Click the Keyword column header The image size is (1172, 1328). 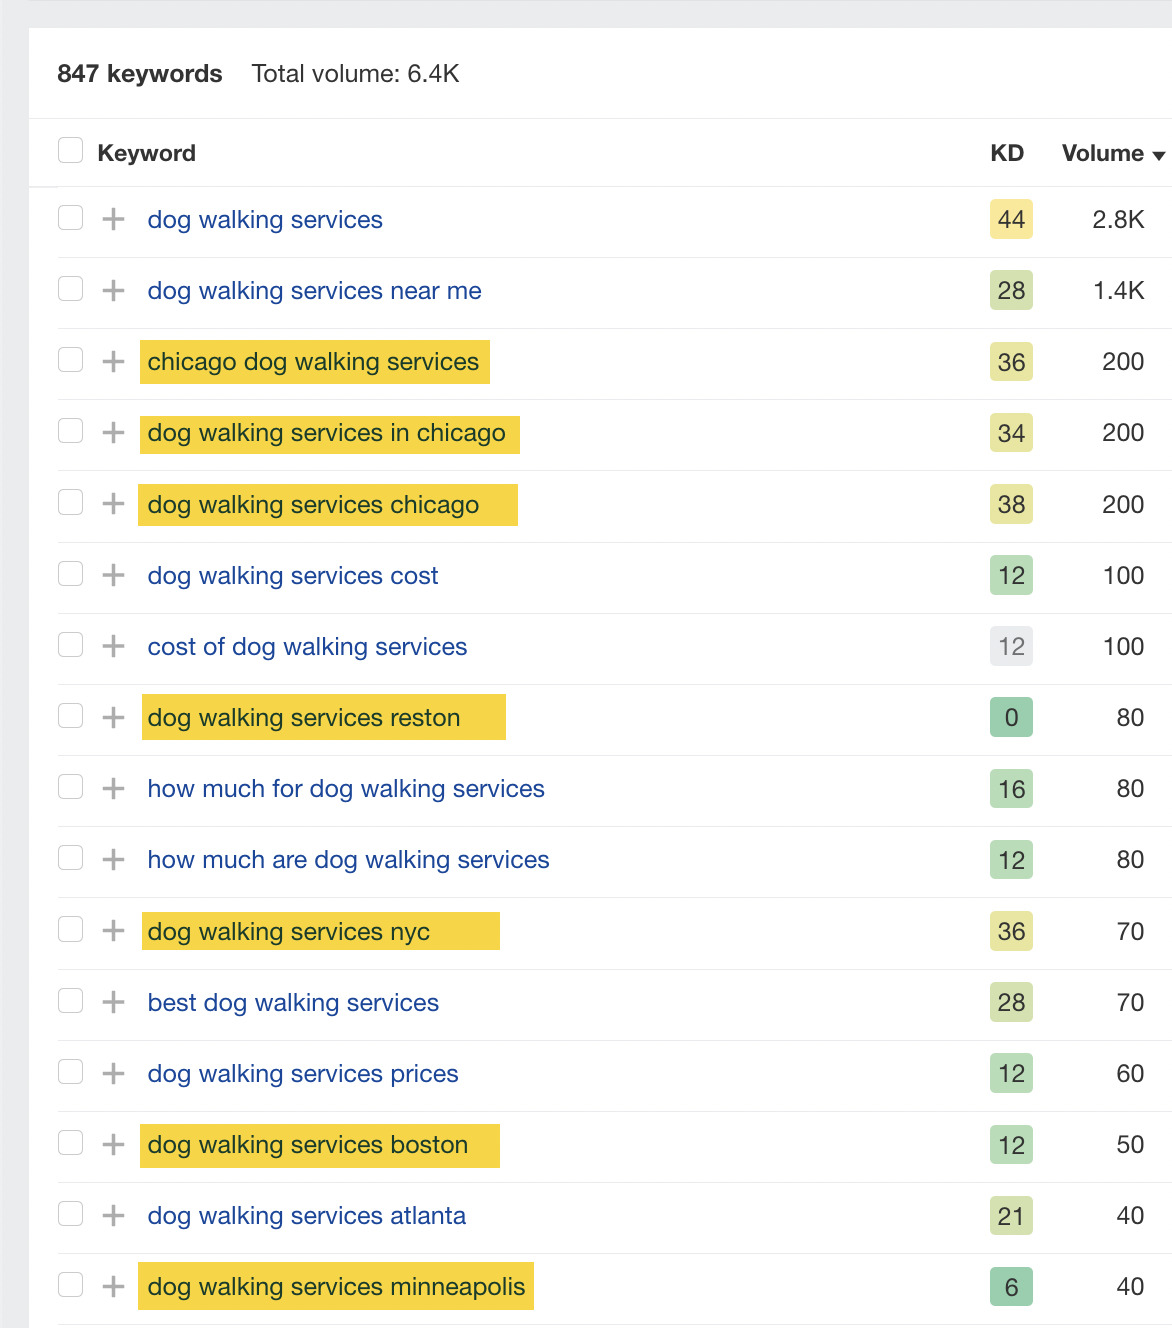(147, 152)
